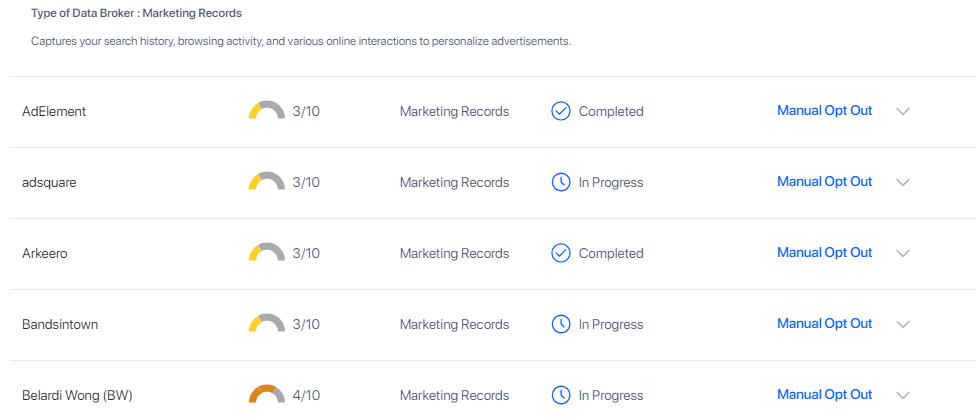The width and height of the screenshot is (976, 419).
Task: Expand the Arkeero row chevron
Action: (903, 253)
